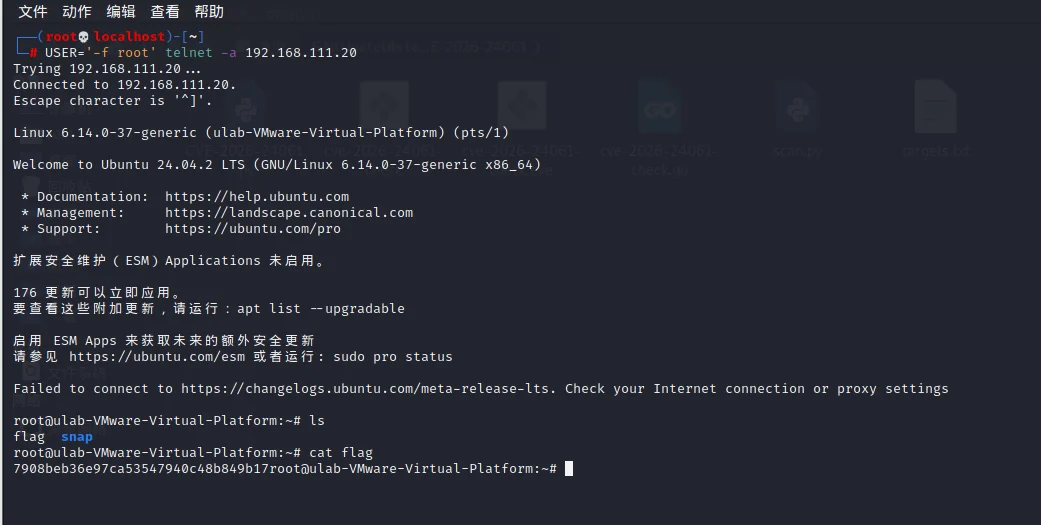Click the telnet command in the first line
The image size is (1041, 525).
[x=189, y=52]
